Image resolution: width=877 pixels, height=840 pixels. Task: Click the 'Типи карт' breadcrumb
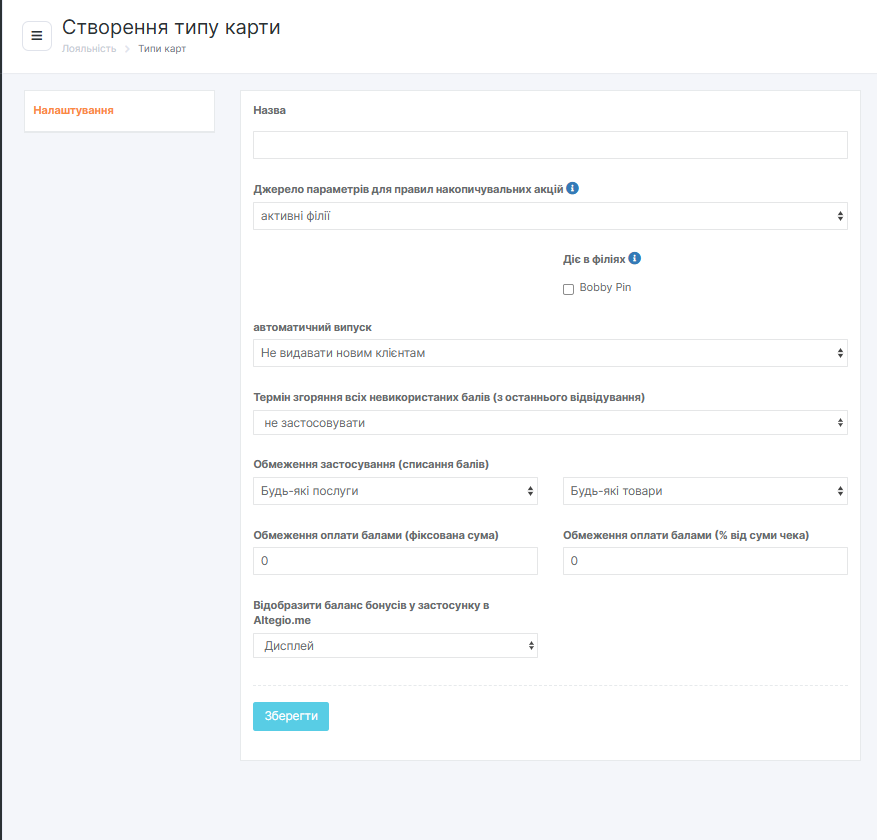coord(162,49)
